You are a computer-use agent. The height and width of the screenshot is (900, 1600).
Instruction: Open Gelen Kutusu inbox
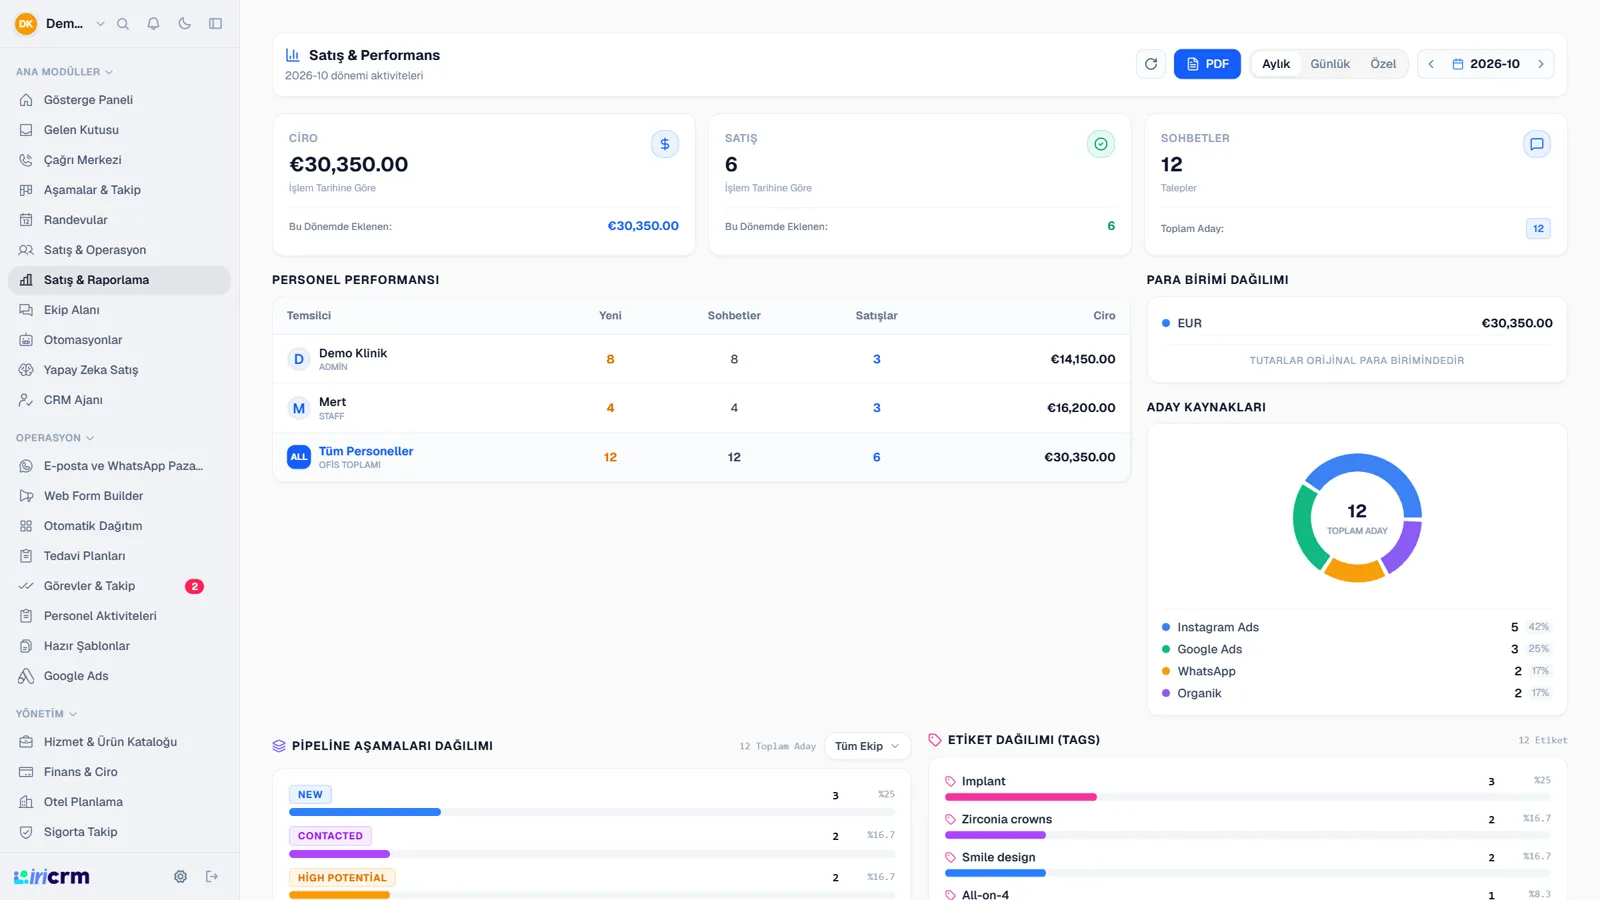tap(119, 130)
